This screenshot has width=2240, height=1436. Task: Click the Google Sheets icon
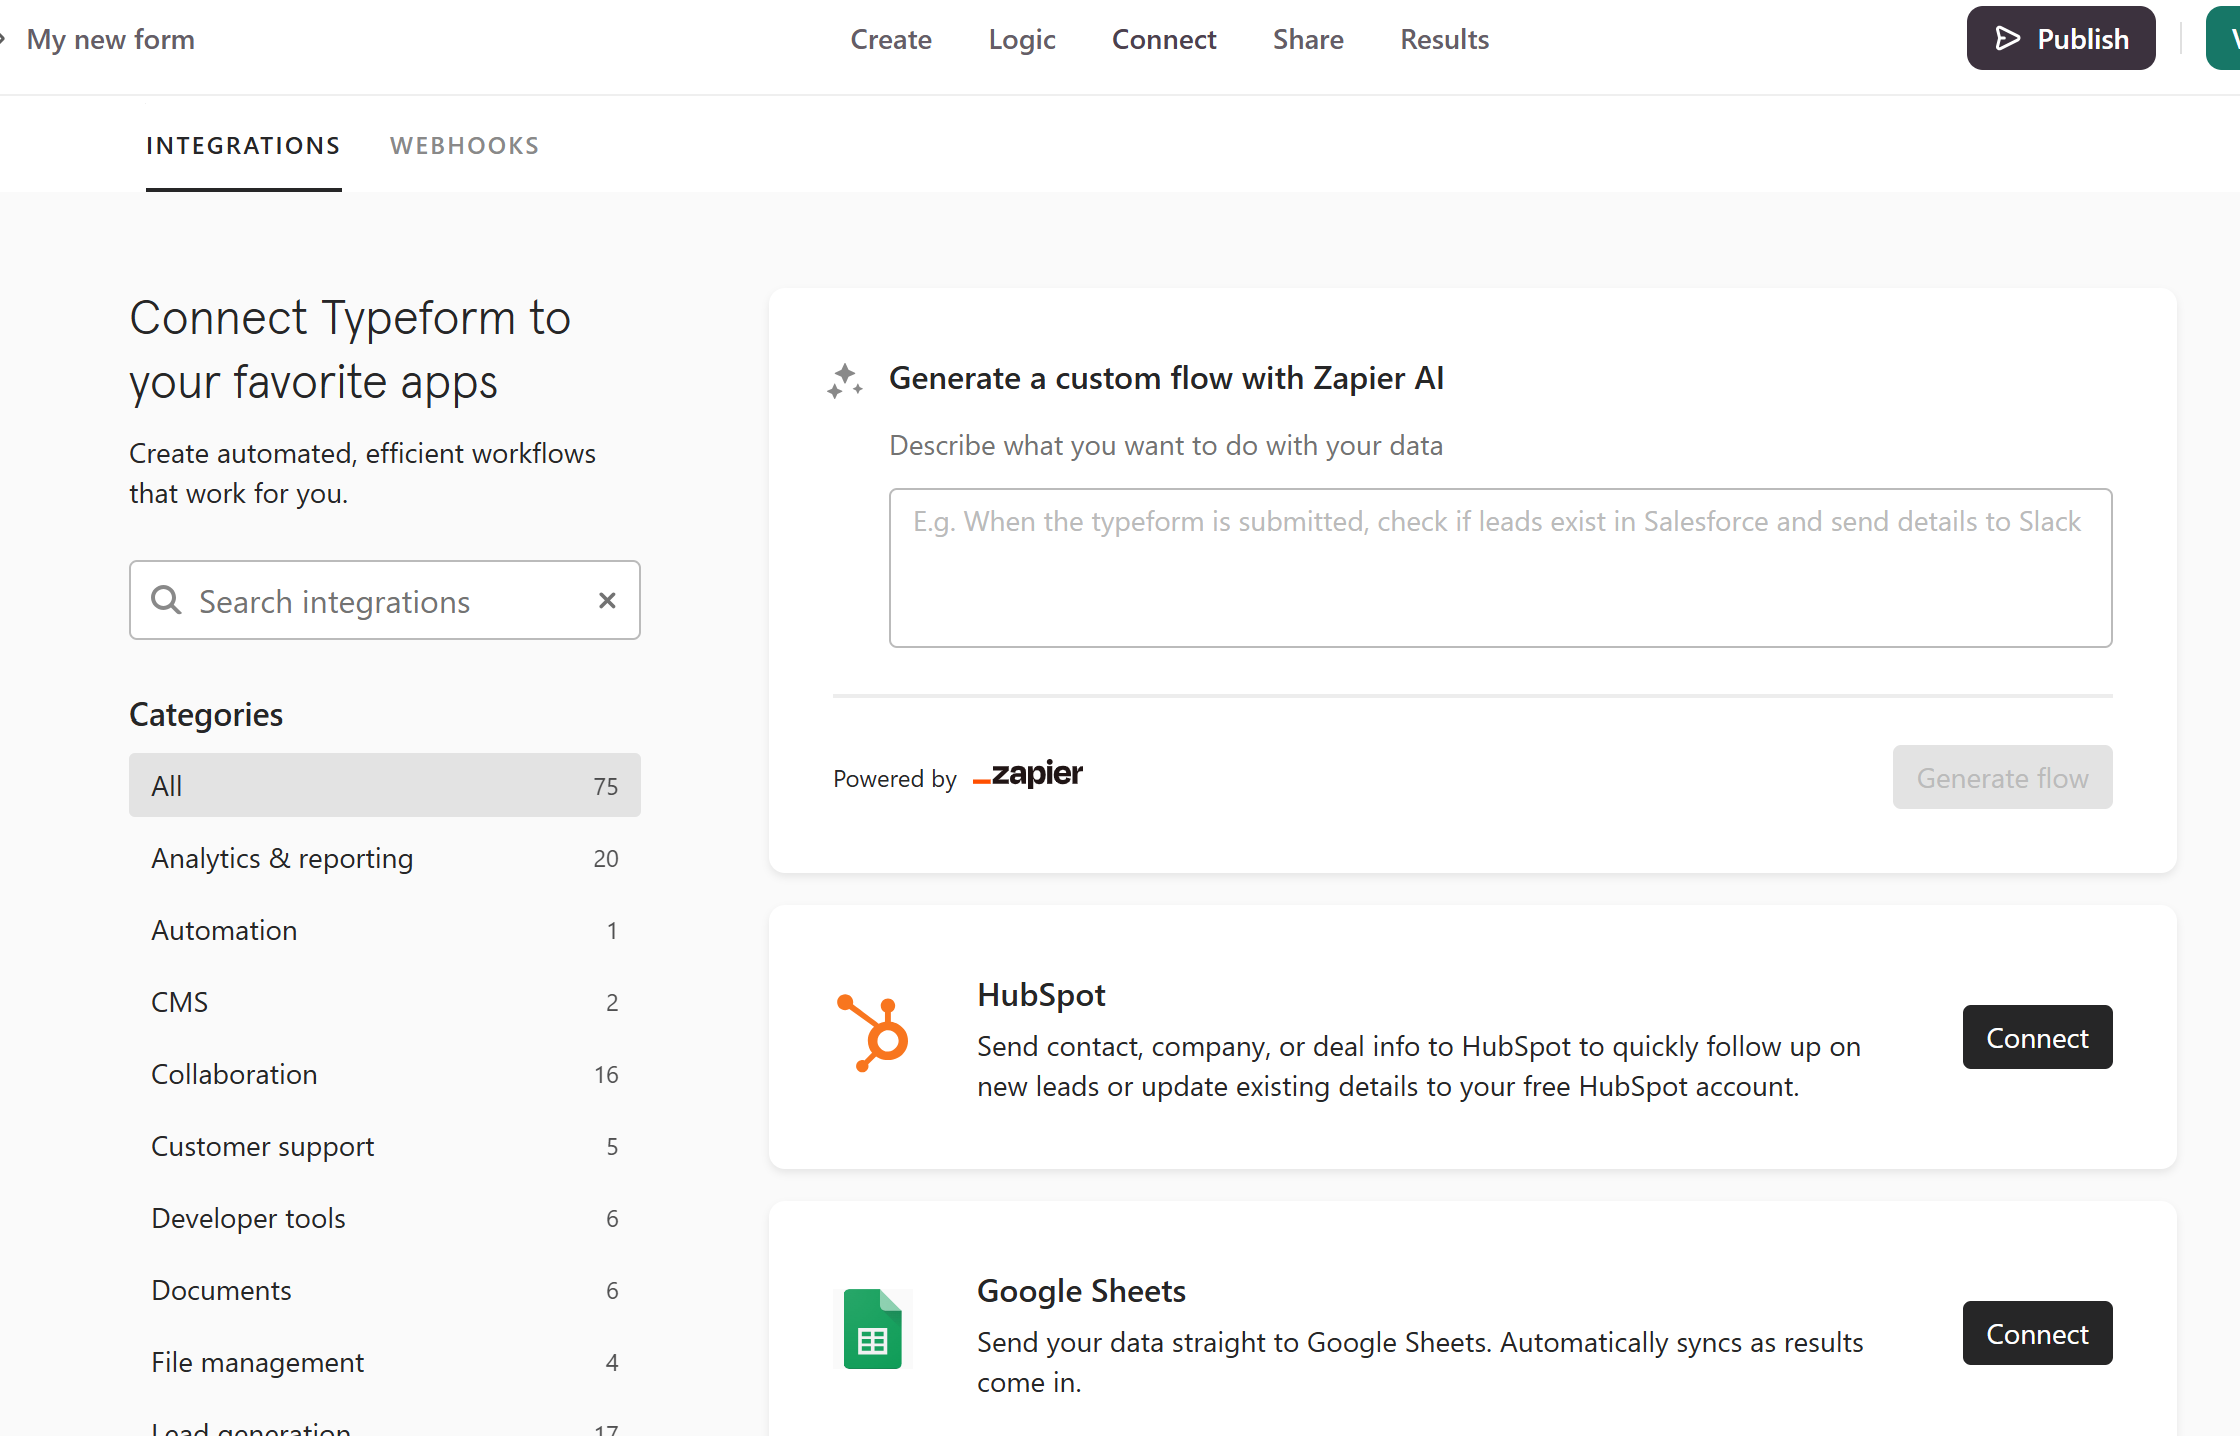[872, 1329]
